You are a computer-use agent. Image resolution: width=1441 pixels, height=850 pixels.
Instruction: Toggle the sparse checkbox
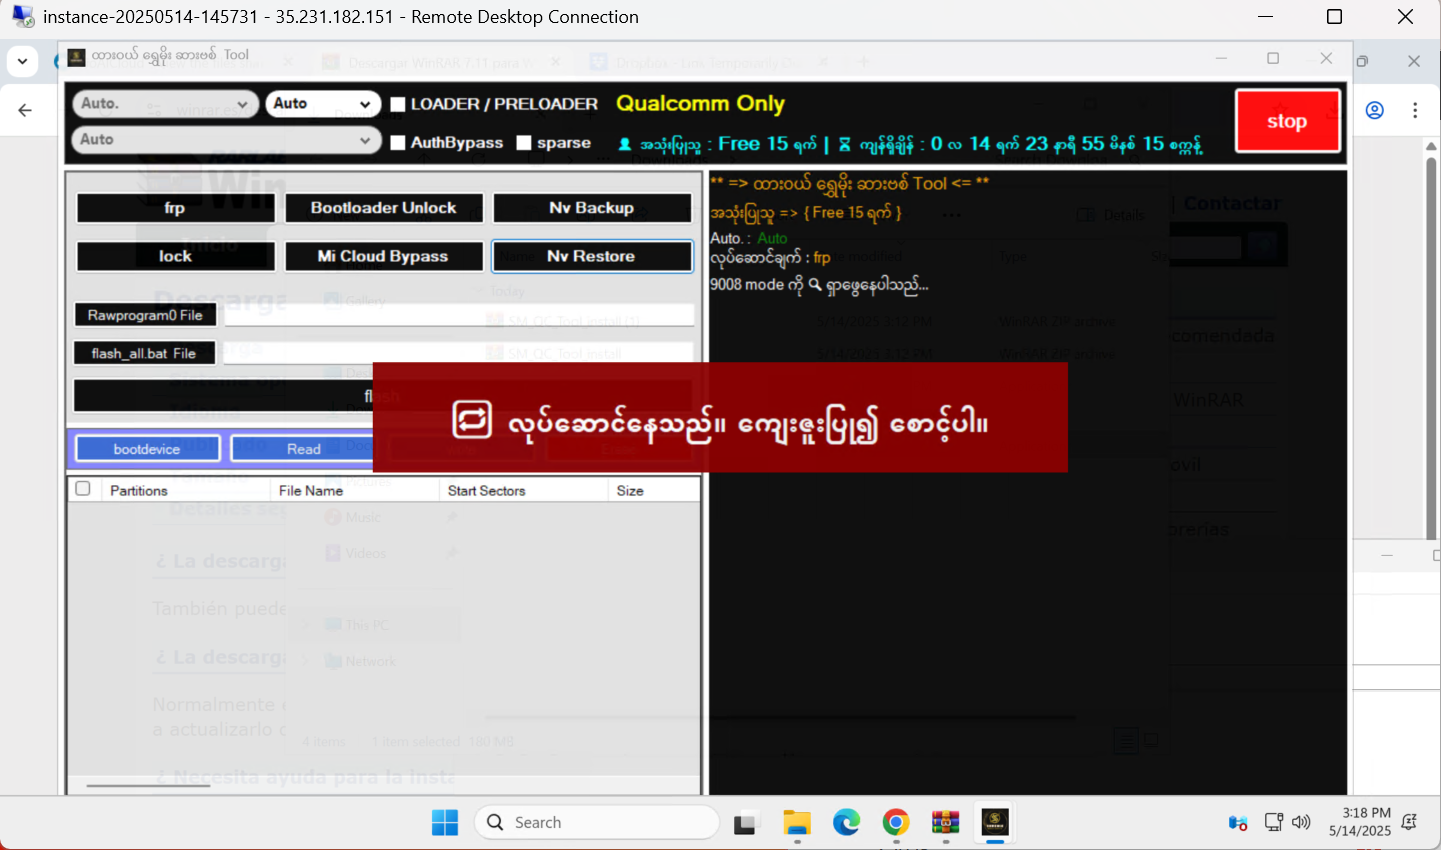tap(523, 143)
